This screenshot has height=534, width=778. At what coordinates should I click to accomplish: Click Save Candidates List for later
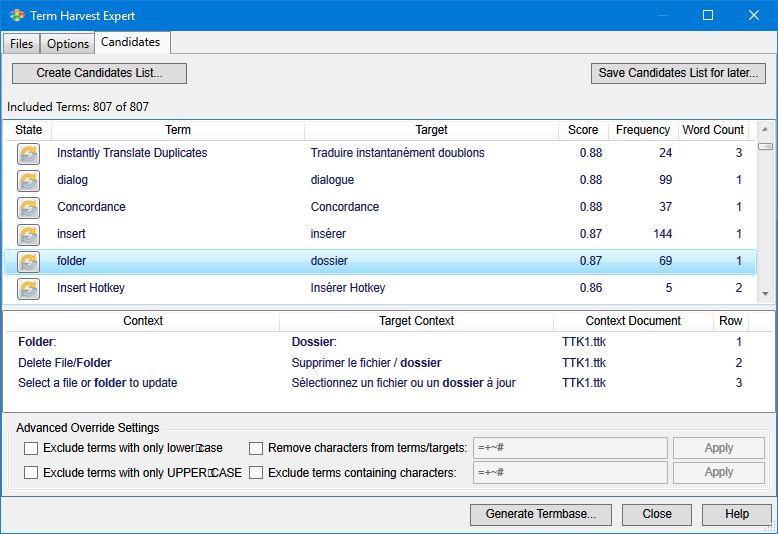coord(678,73)
